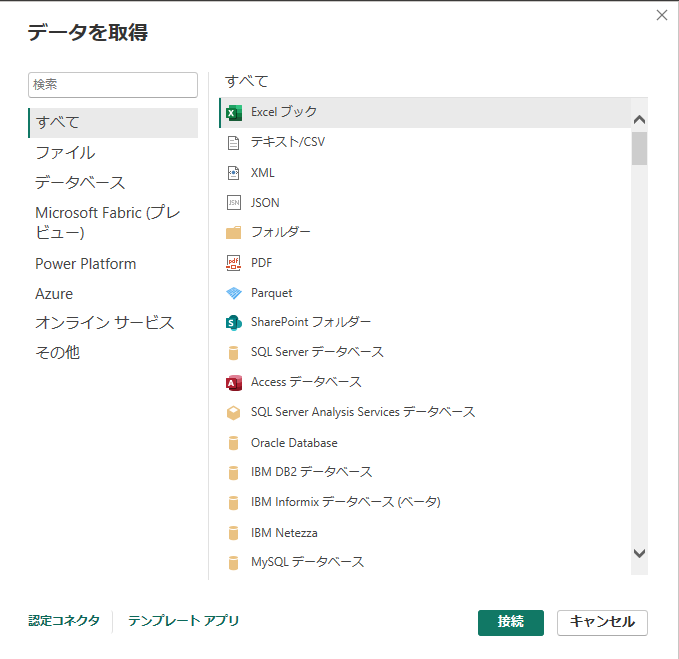The height and width of the screenshot is (659, 679).
Task: Open the 認定コネクタ link
Action: 64,621
